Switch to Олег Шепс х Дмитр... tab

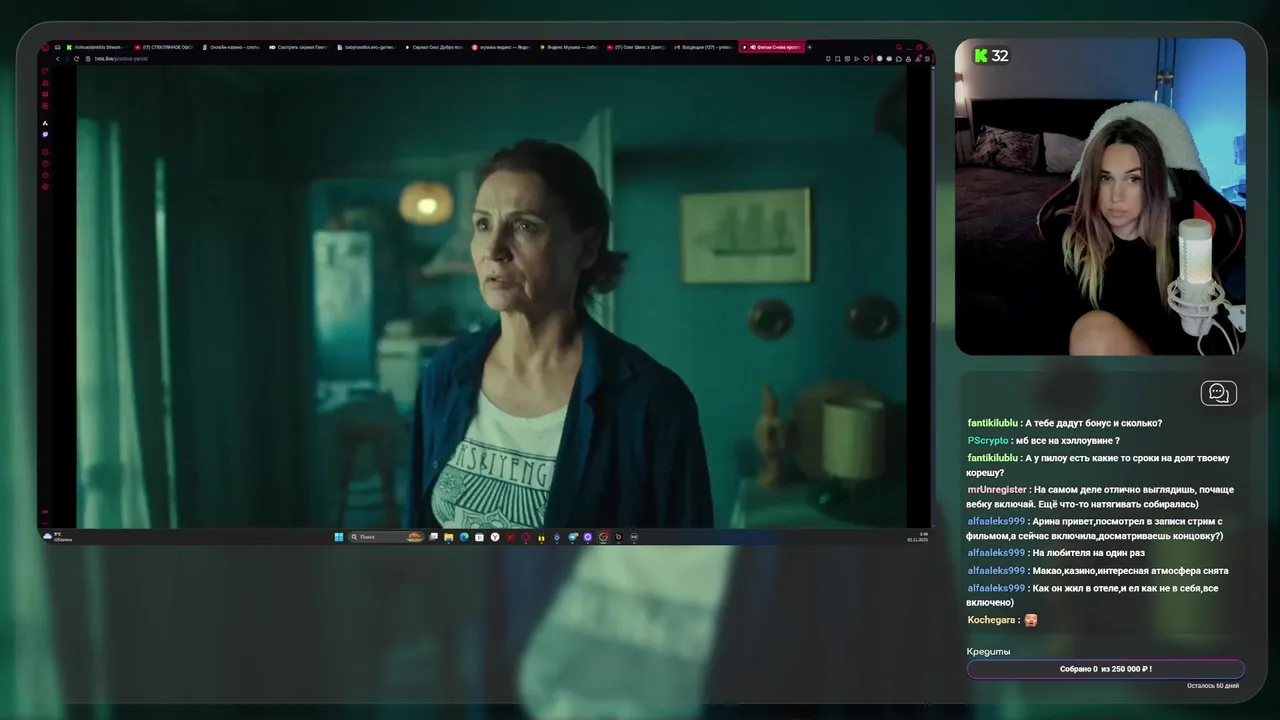point(638,47)
